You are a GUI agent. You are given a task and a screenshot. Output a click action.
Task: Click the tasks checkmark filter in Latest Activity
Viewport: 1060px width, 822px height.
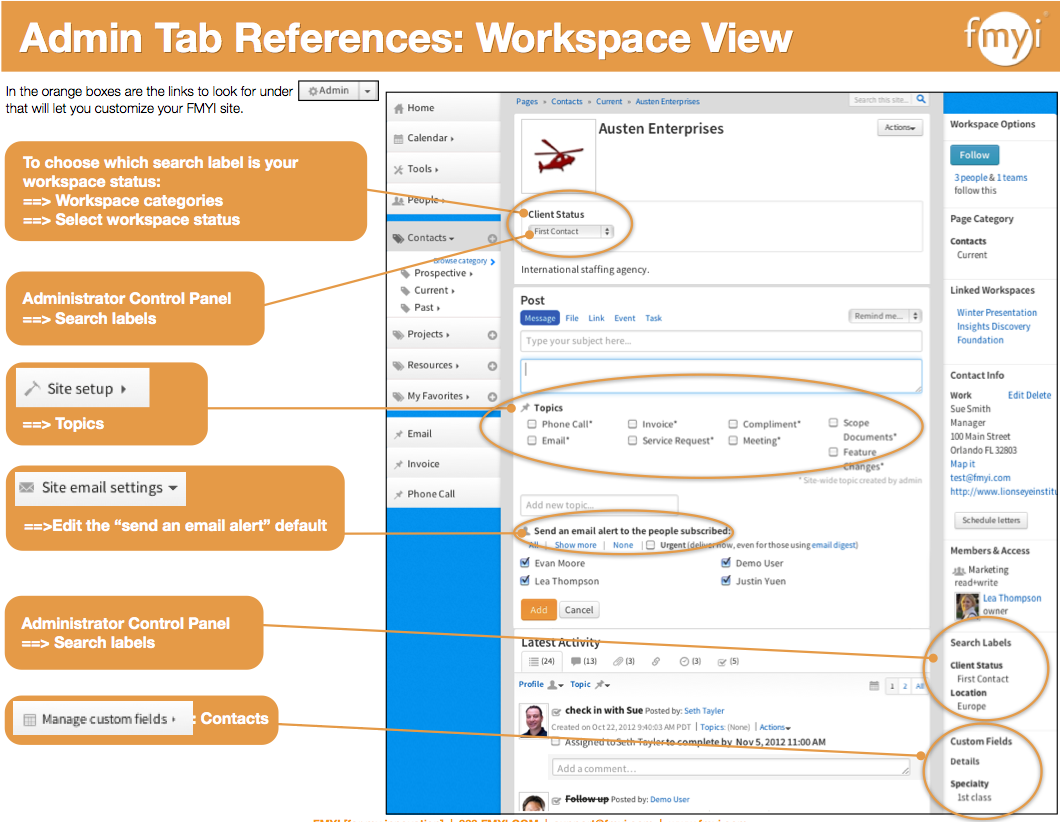click(722, 661)
